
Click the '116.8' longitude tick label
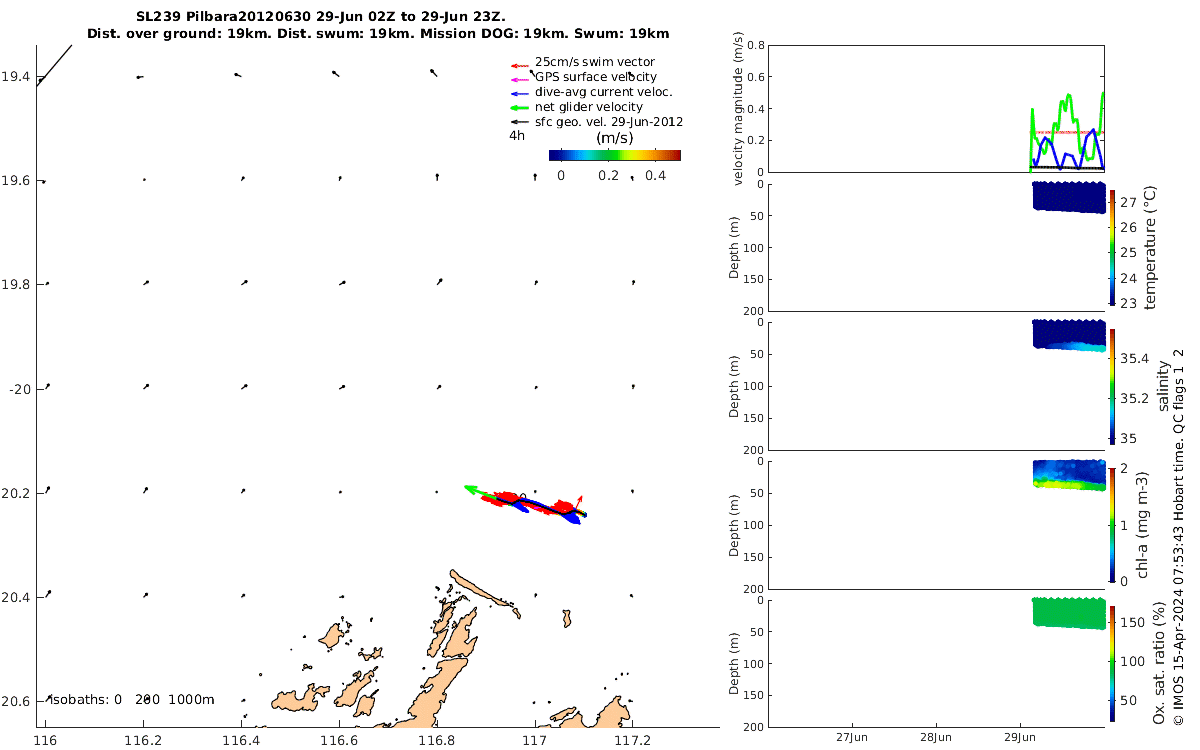[x=437, y=741]
